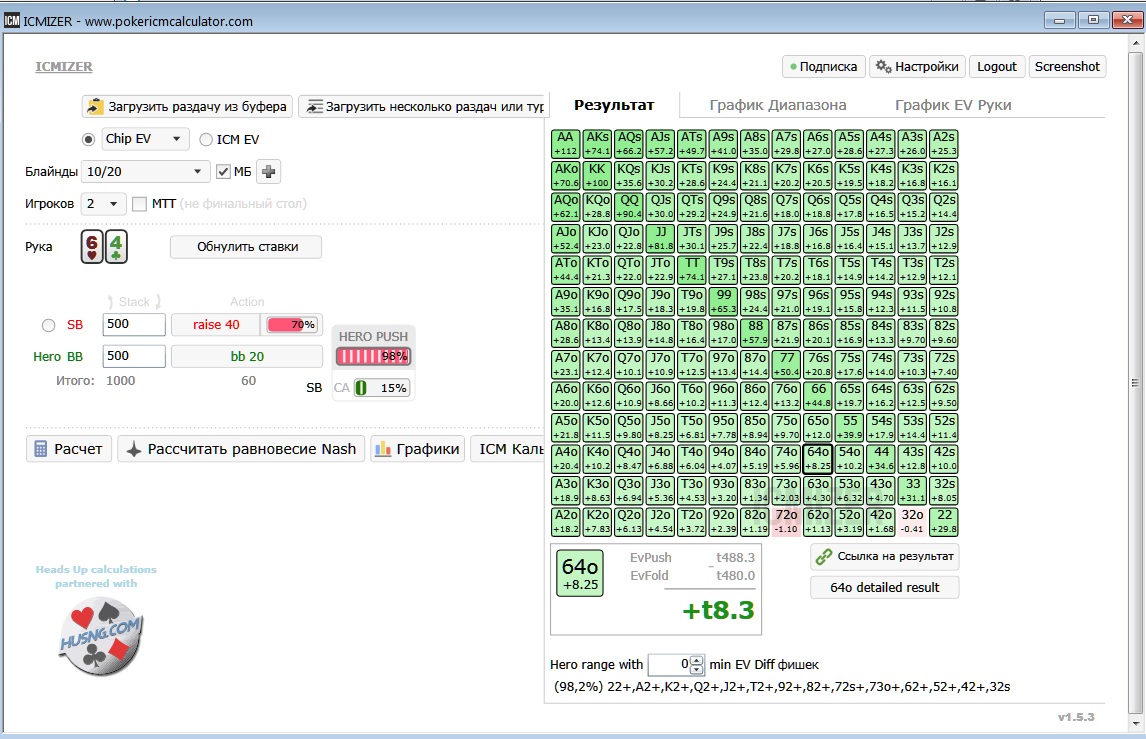
Task: Open the HUSNG.COM partner logo
Action: [x=100, y=634]
